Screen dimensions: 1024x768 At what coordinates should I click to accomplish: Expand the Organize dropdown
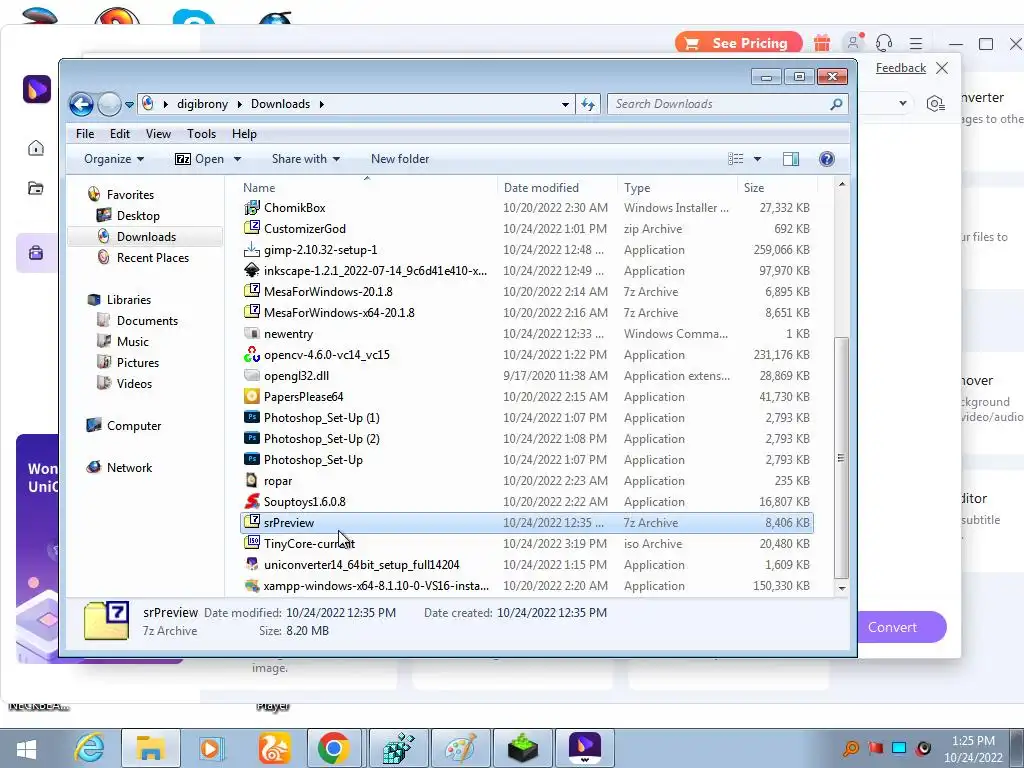coord(114,159)
